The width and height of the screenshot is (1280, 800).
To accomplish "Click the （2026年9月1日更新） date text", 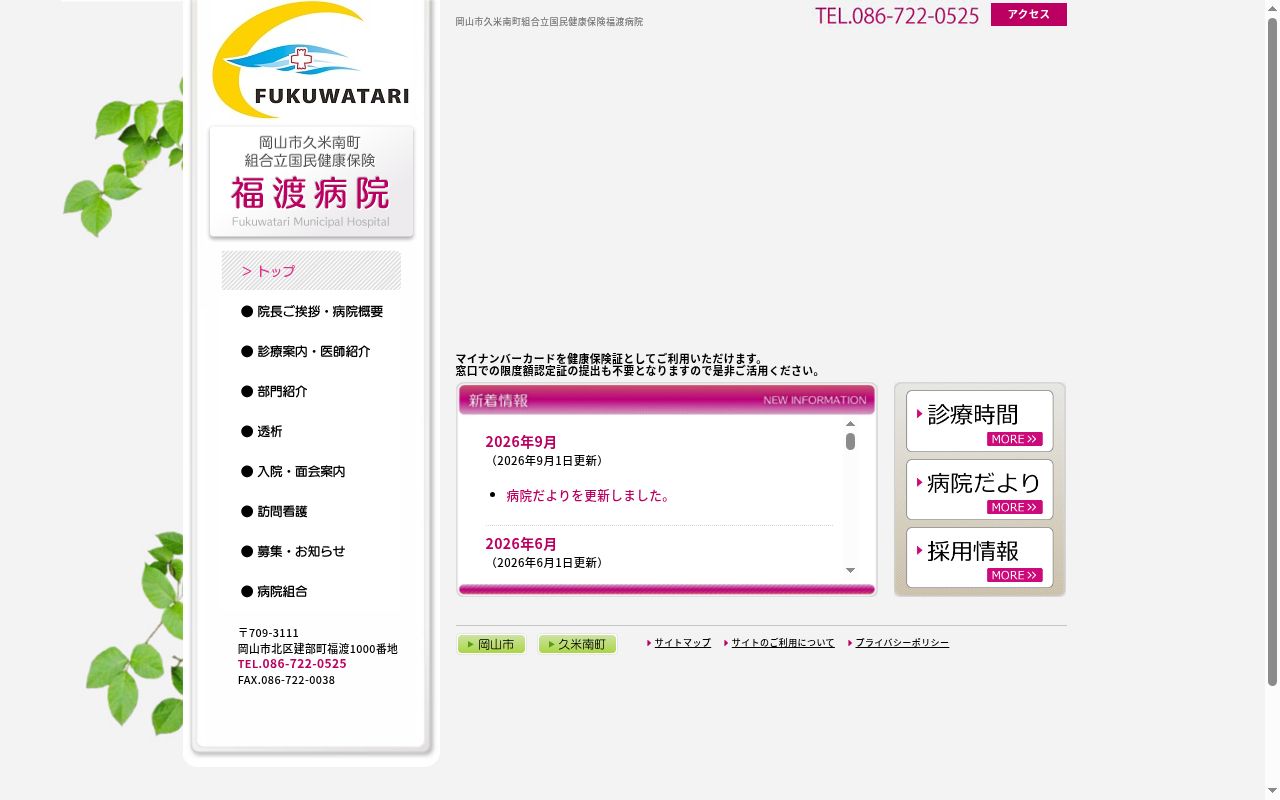I will [x=546, y=461].
